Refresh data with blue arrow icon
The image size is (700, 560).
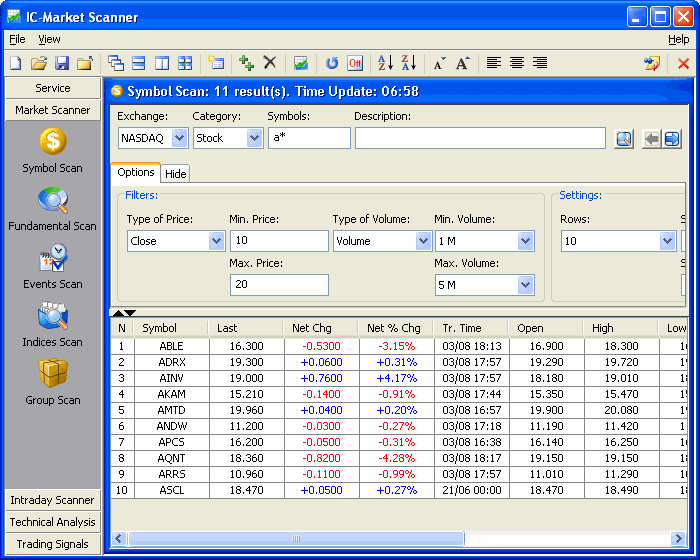tap(332, 63)
